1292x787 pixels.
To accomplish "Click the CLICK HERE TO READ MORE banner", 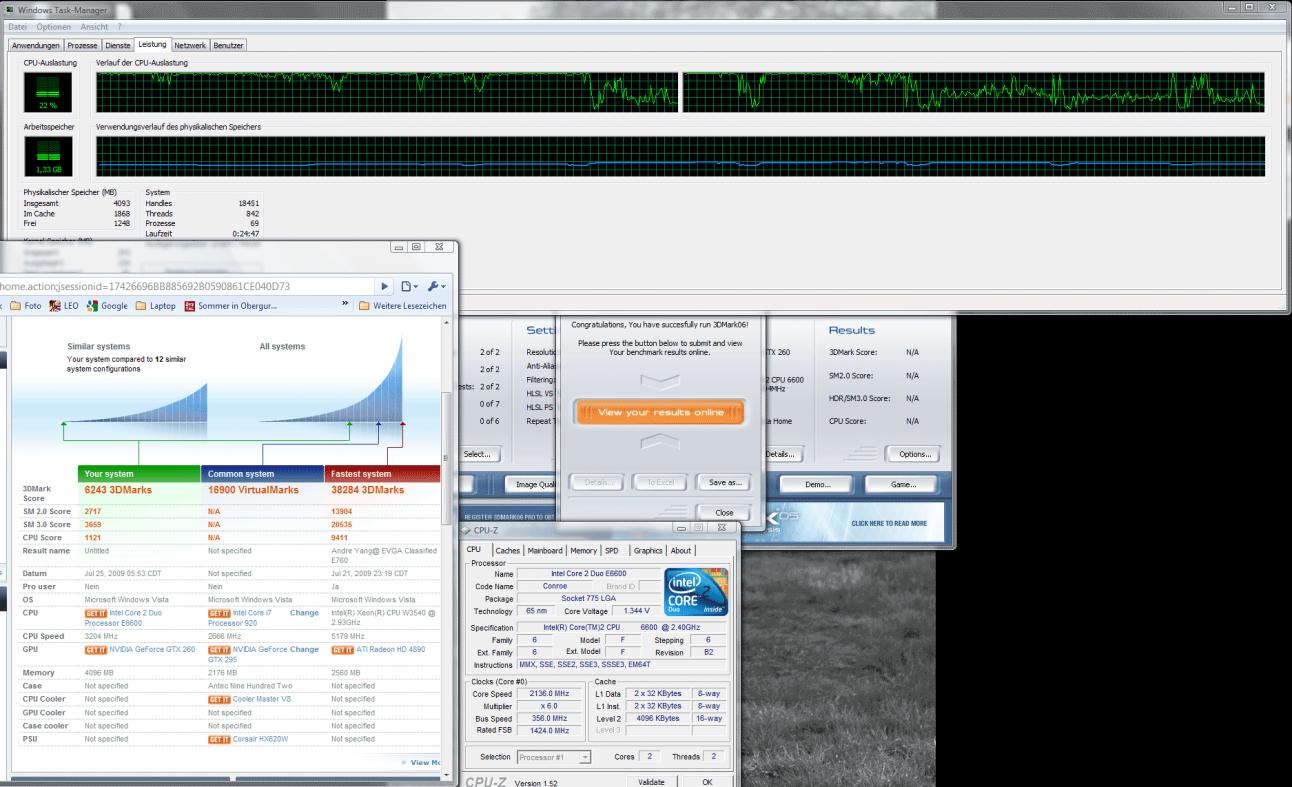I will point(889,523).
